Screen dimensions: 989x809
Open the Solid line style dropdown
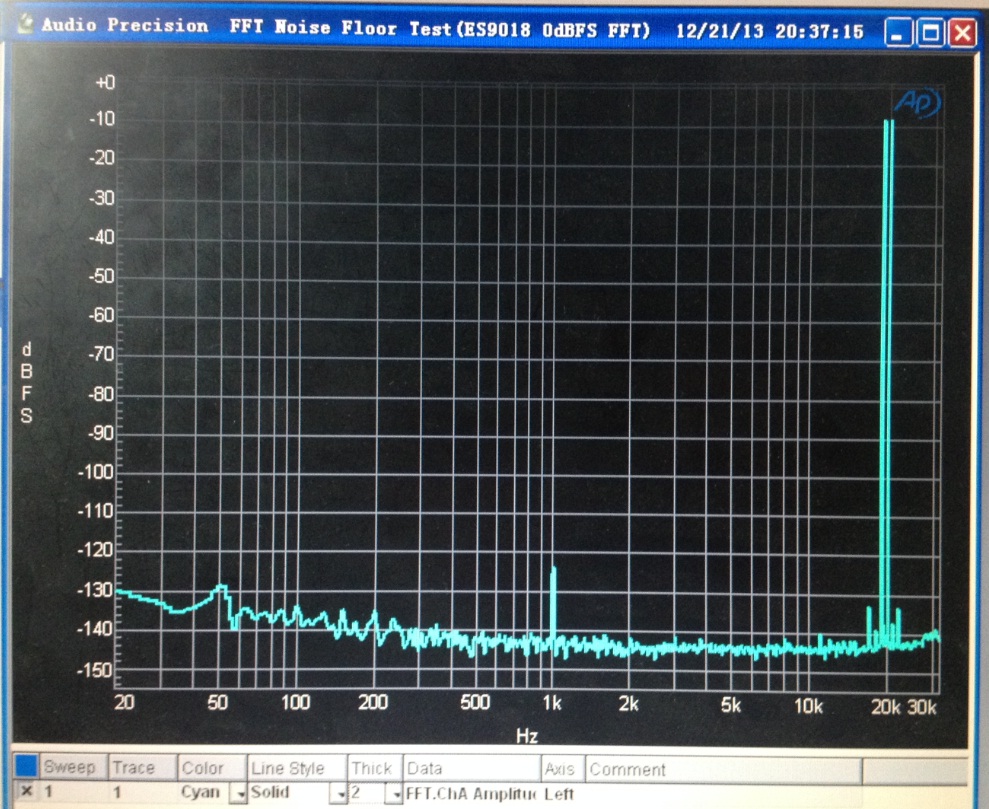[x=339, y=793]
